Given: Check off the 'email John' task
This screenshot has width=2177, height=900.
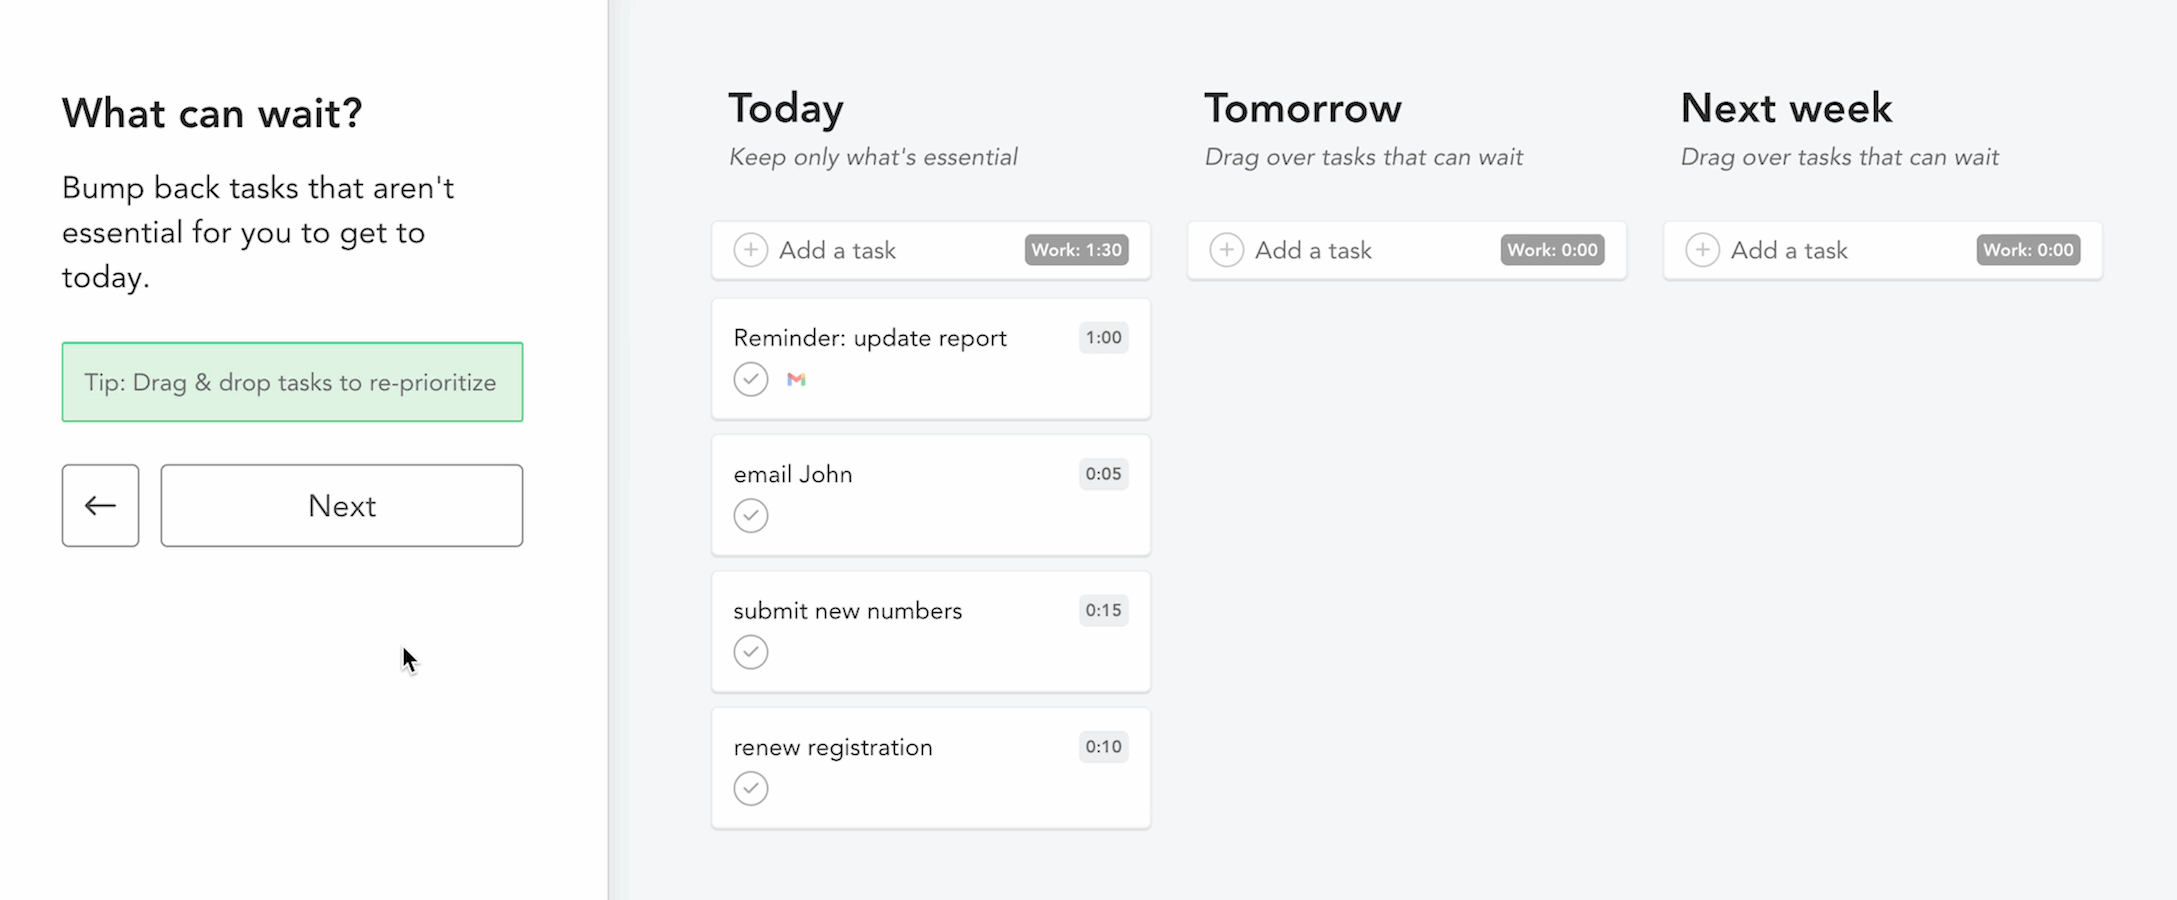Looking at the screenshot, I should point(751,515).
